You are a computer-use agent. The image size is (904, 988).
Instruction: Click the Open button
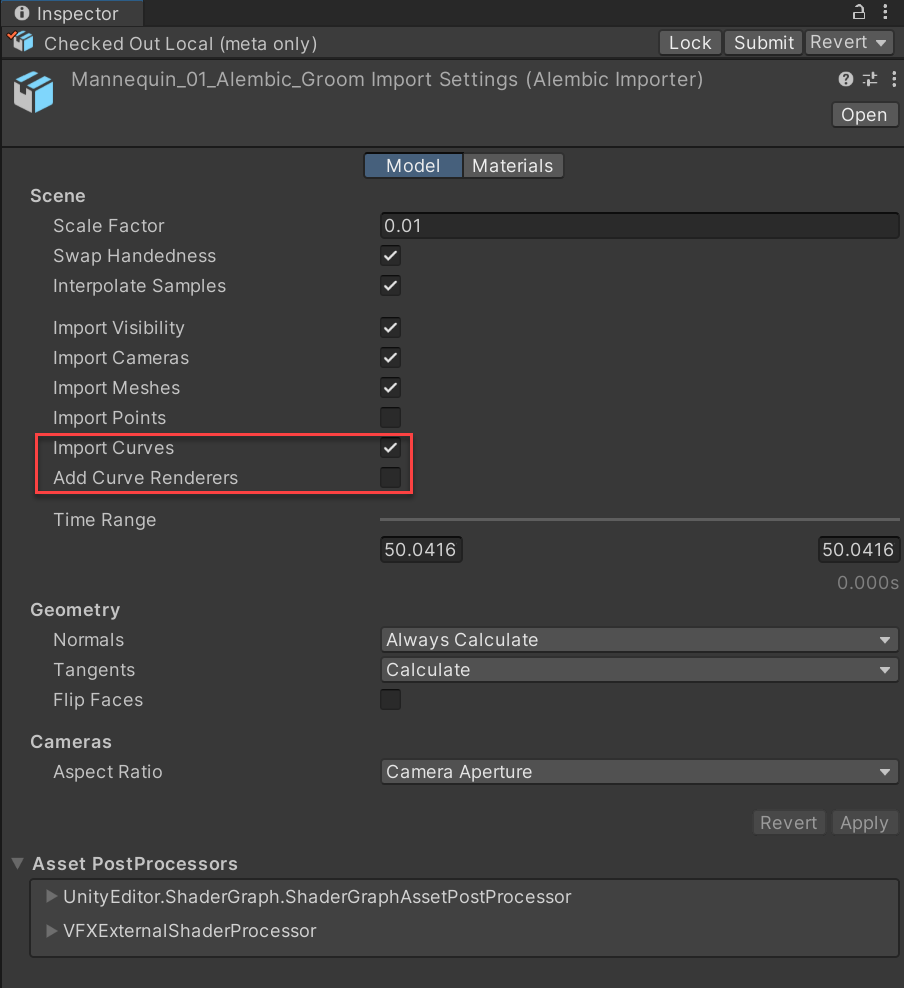863,115
